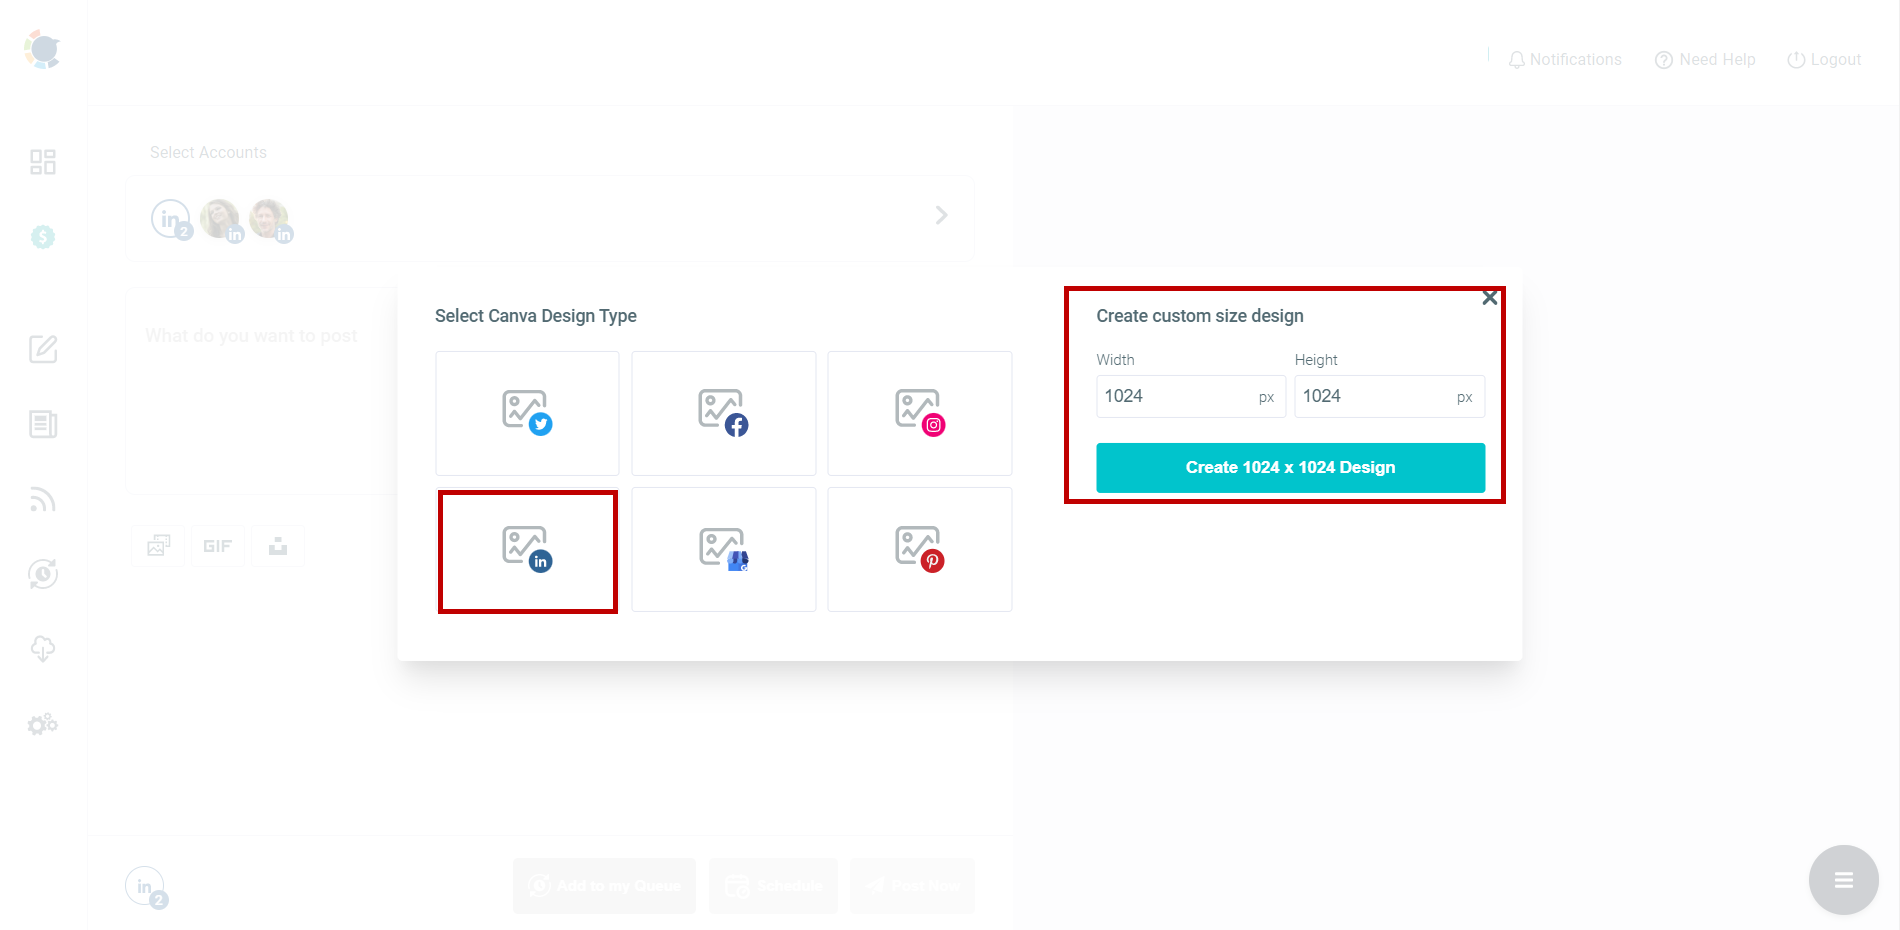Select the pricing dollar icon in sidebar
Image resolution: width=1900 pixels, height=930 pixels.
[x=42, y=236]
